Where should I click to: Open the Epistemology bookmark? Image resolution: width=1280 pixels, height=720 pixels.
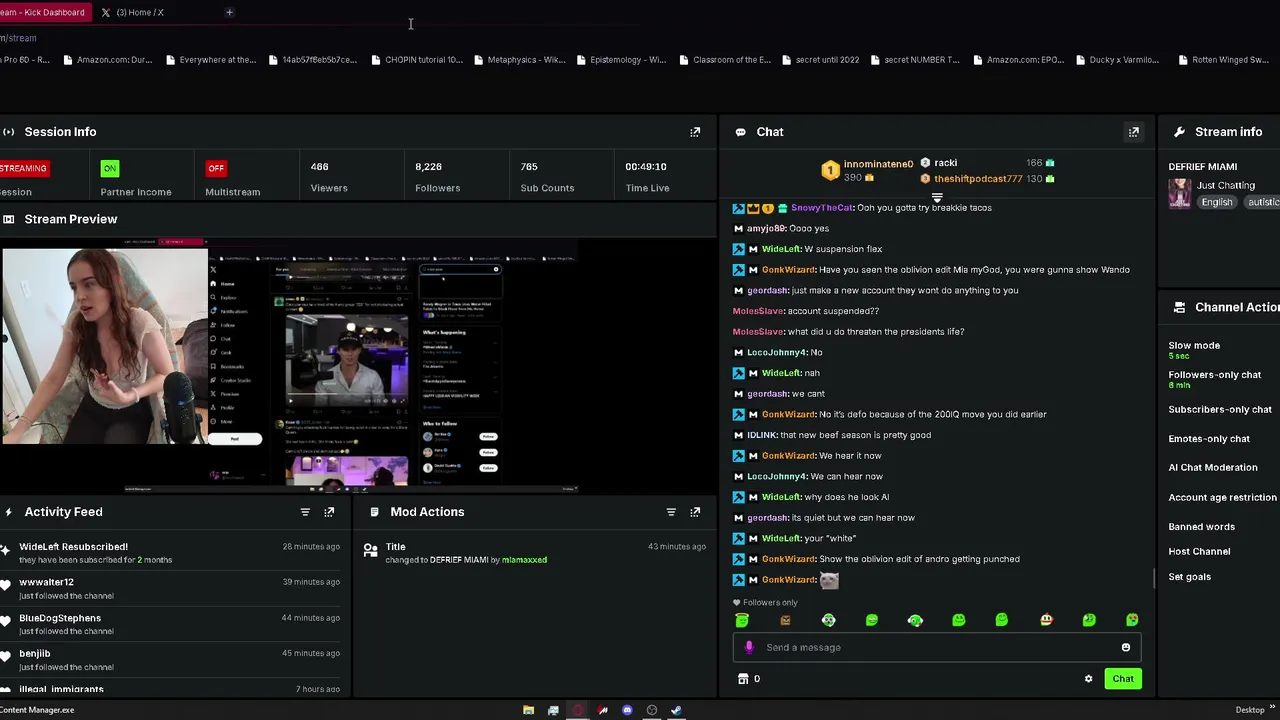click(x=622, y=60)
